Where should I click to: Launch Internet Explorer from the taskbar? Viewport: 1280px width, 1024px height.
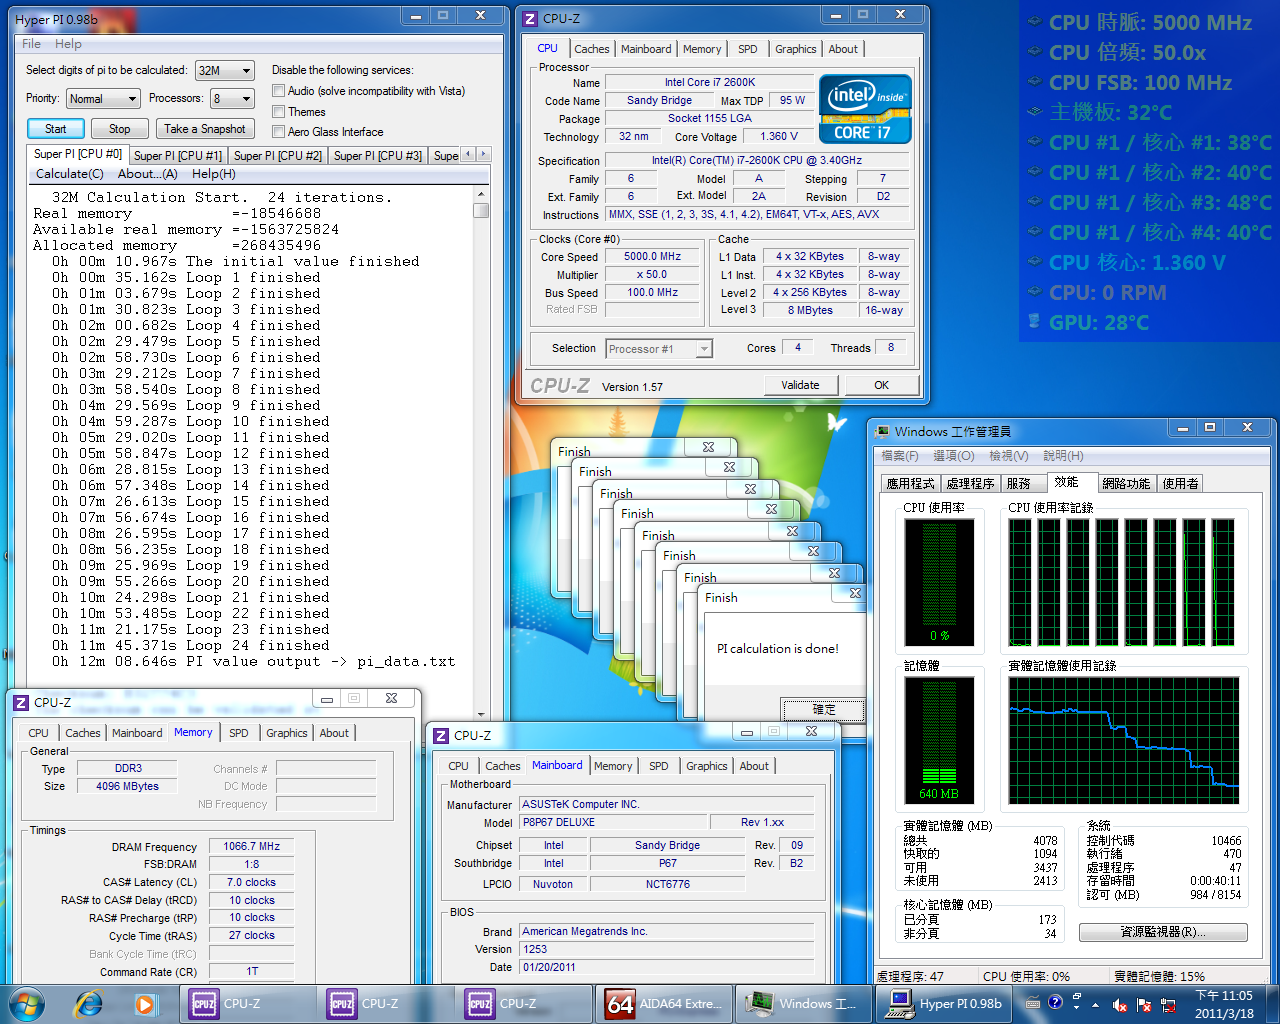tap(89, 1003)
